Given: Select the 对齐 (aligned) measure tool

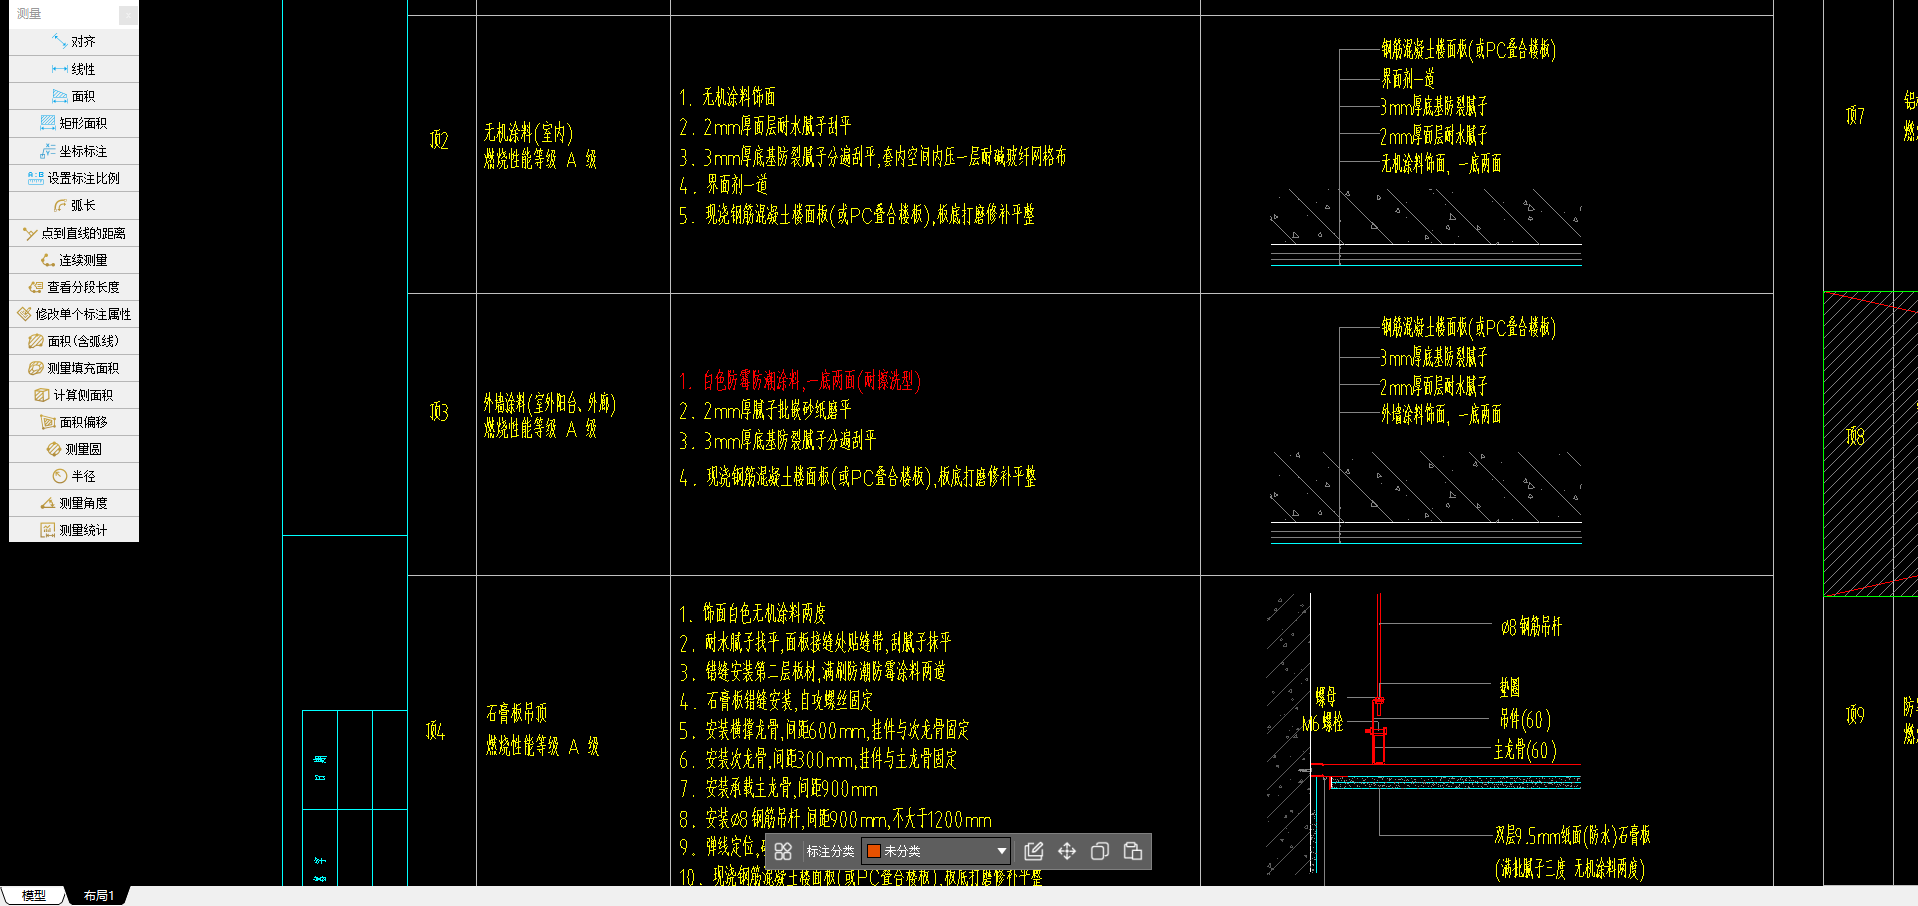Looking at the screenshot, I should click(74, 42).
